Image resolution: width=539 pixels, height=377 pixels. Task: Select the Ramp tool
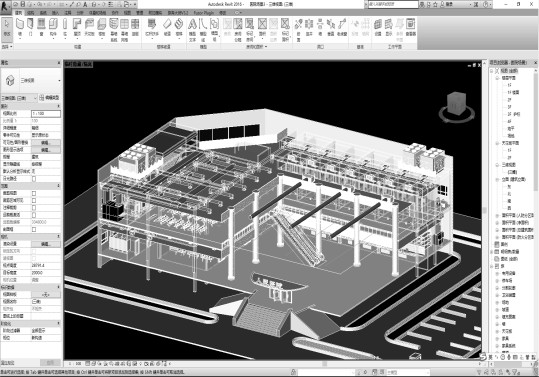[x=167, y=27]
